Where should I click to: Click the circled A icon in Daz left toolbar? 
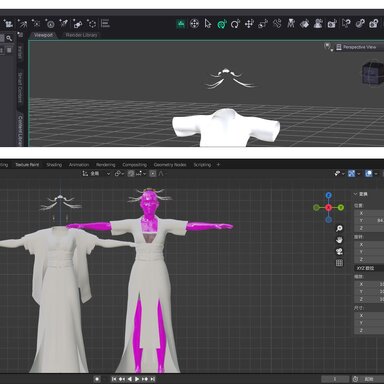click(50, 24)
